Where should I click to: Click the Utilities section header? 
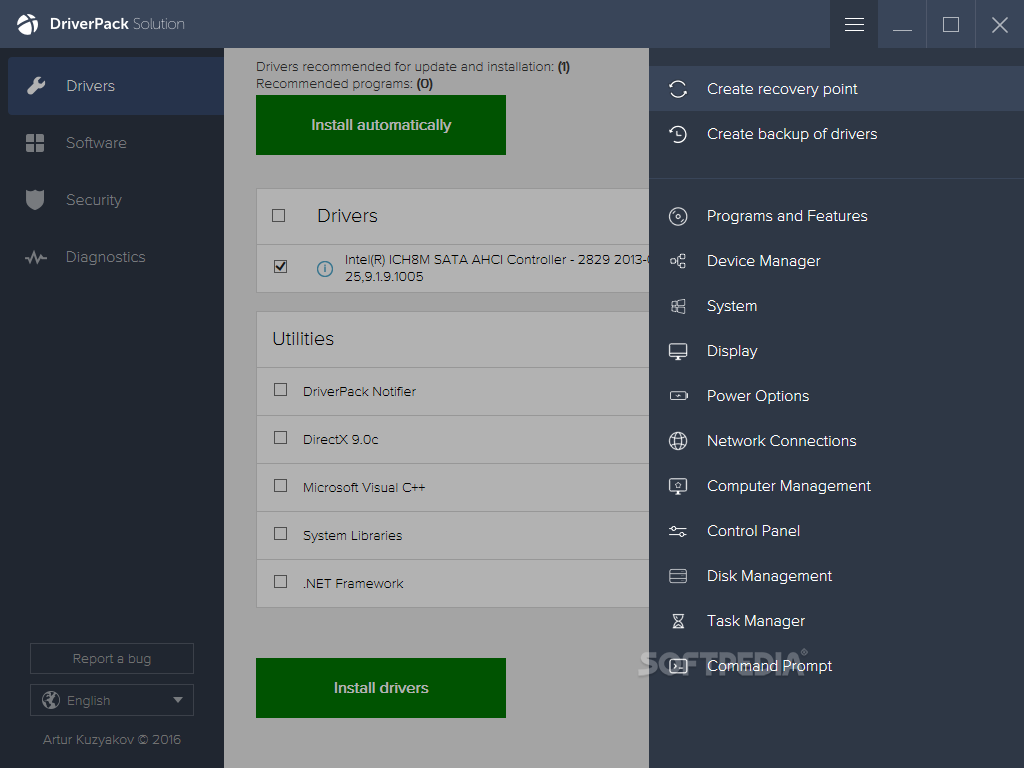pyautogui.click(x=303, y=339)
